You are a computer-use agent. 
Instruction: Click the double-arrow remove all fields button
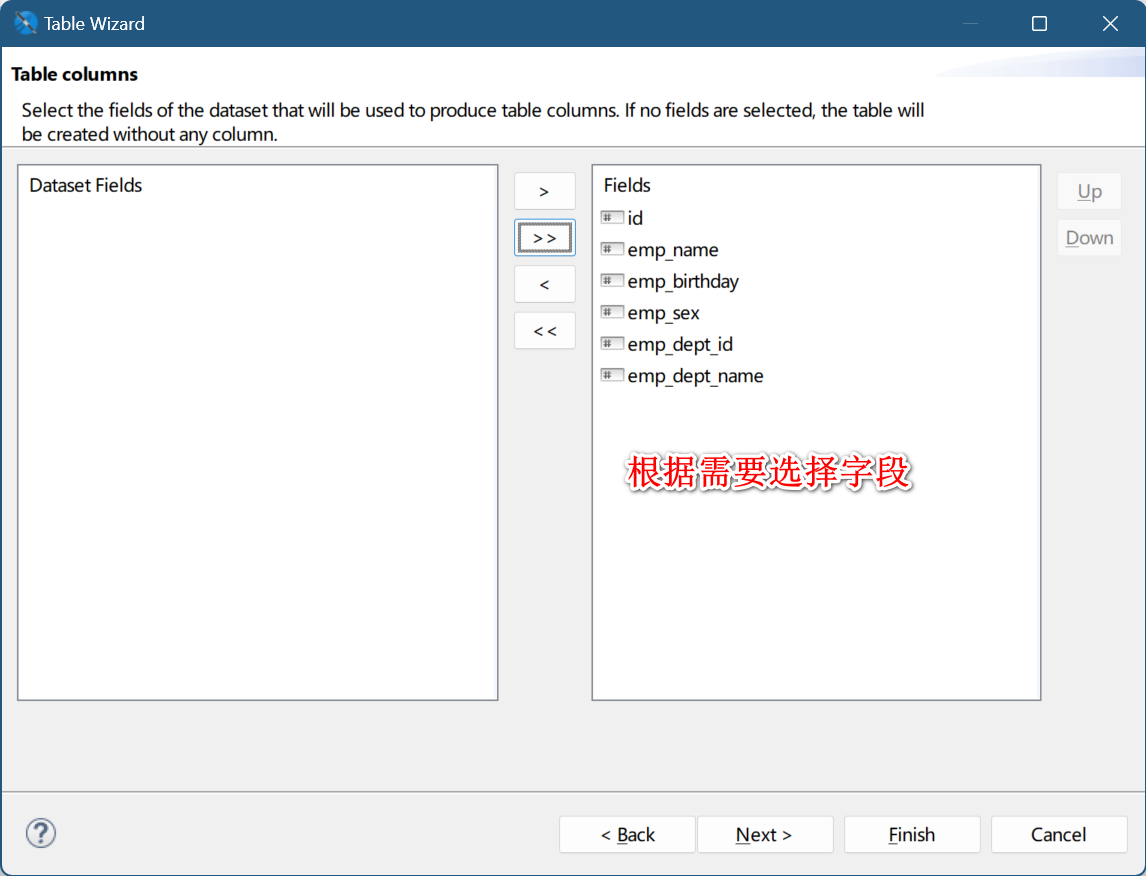click(x=544, y=330)
